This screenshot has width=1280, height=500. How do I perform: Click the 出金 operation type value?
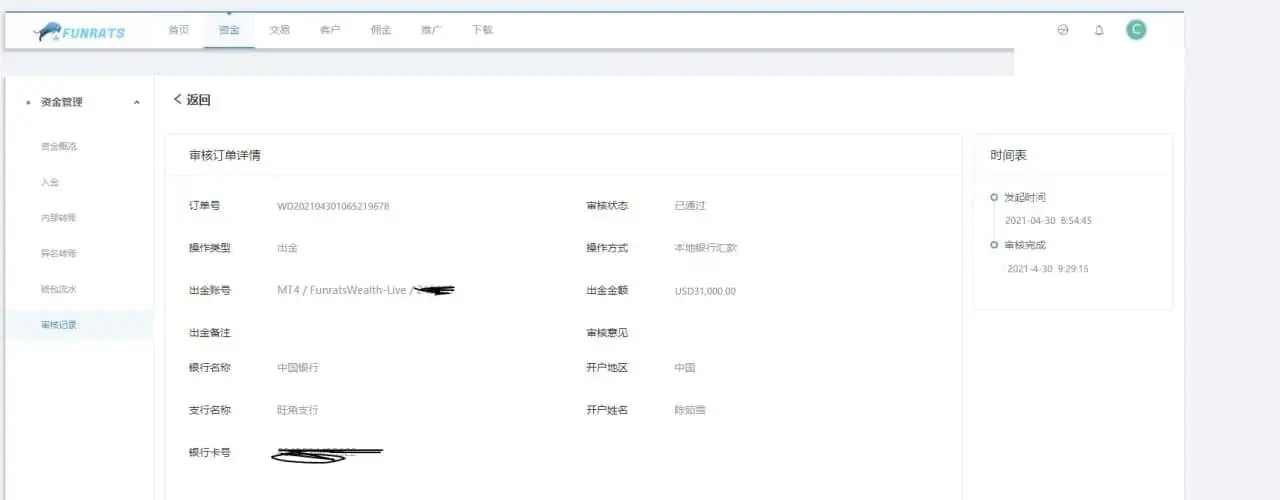click(287, 248)
